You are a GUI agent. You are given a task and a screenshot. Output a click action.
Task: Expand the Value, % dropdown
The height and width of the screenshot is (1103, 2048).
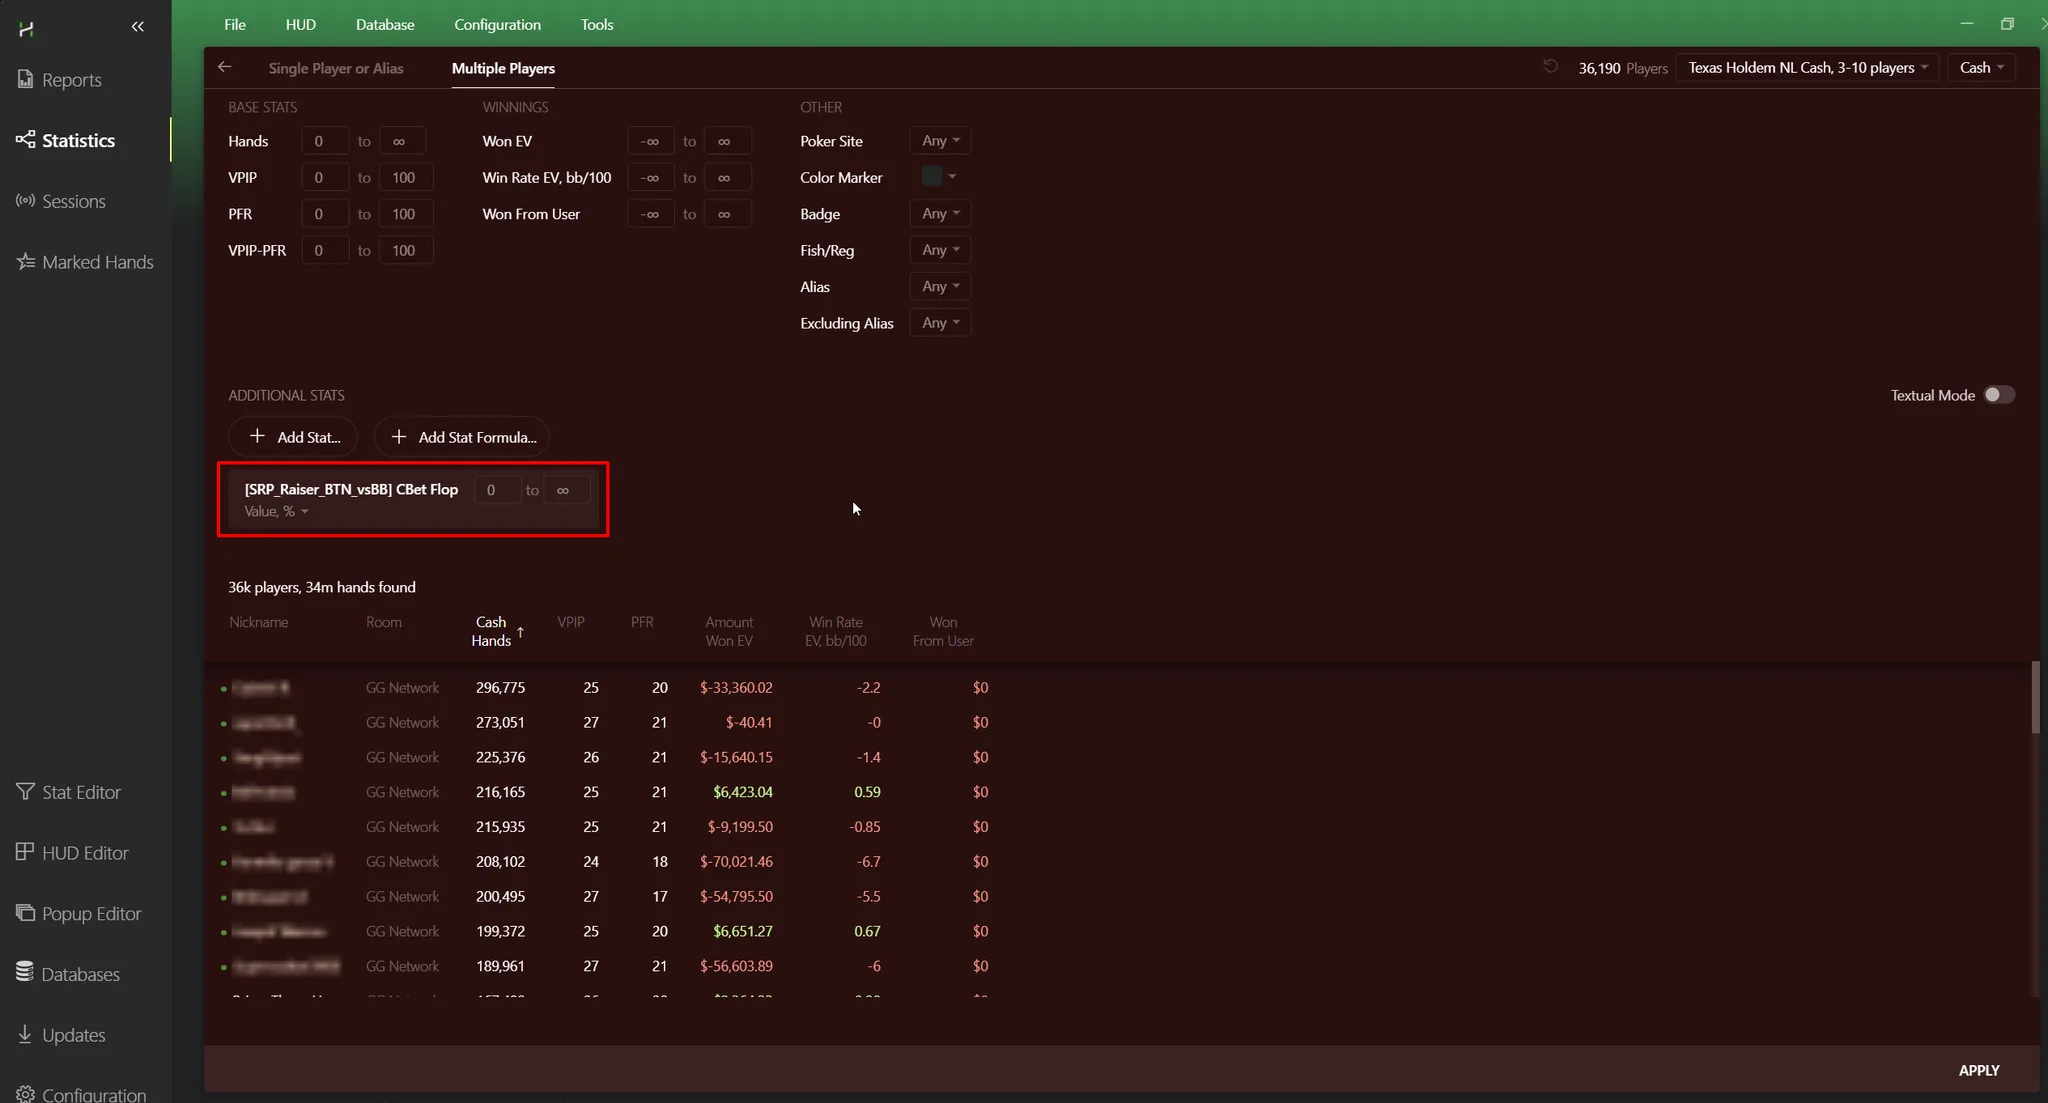click(x=277, y=512)
